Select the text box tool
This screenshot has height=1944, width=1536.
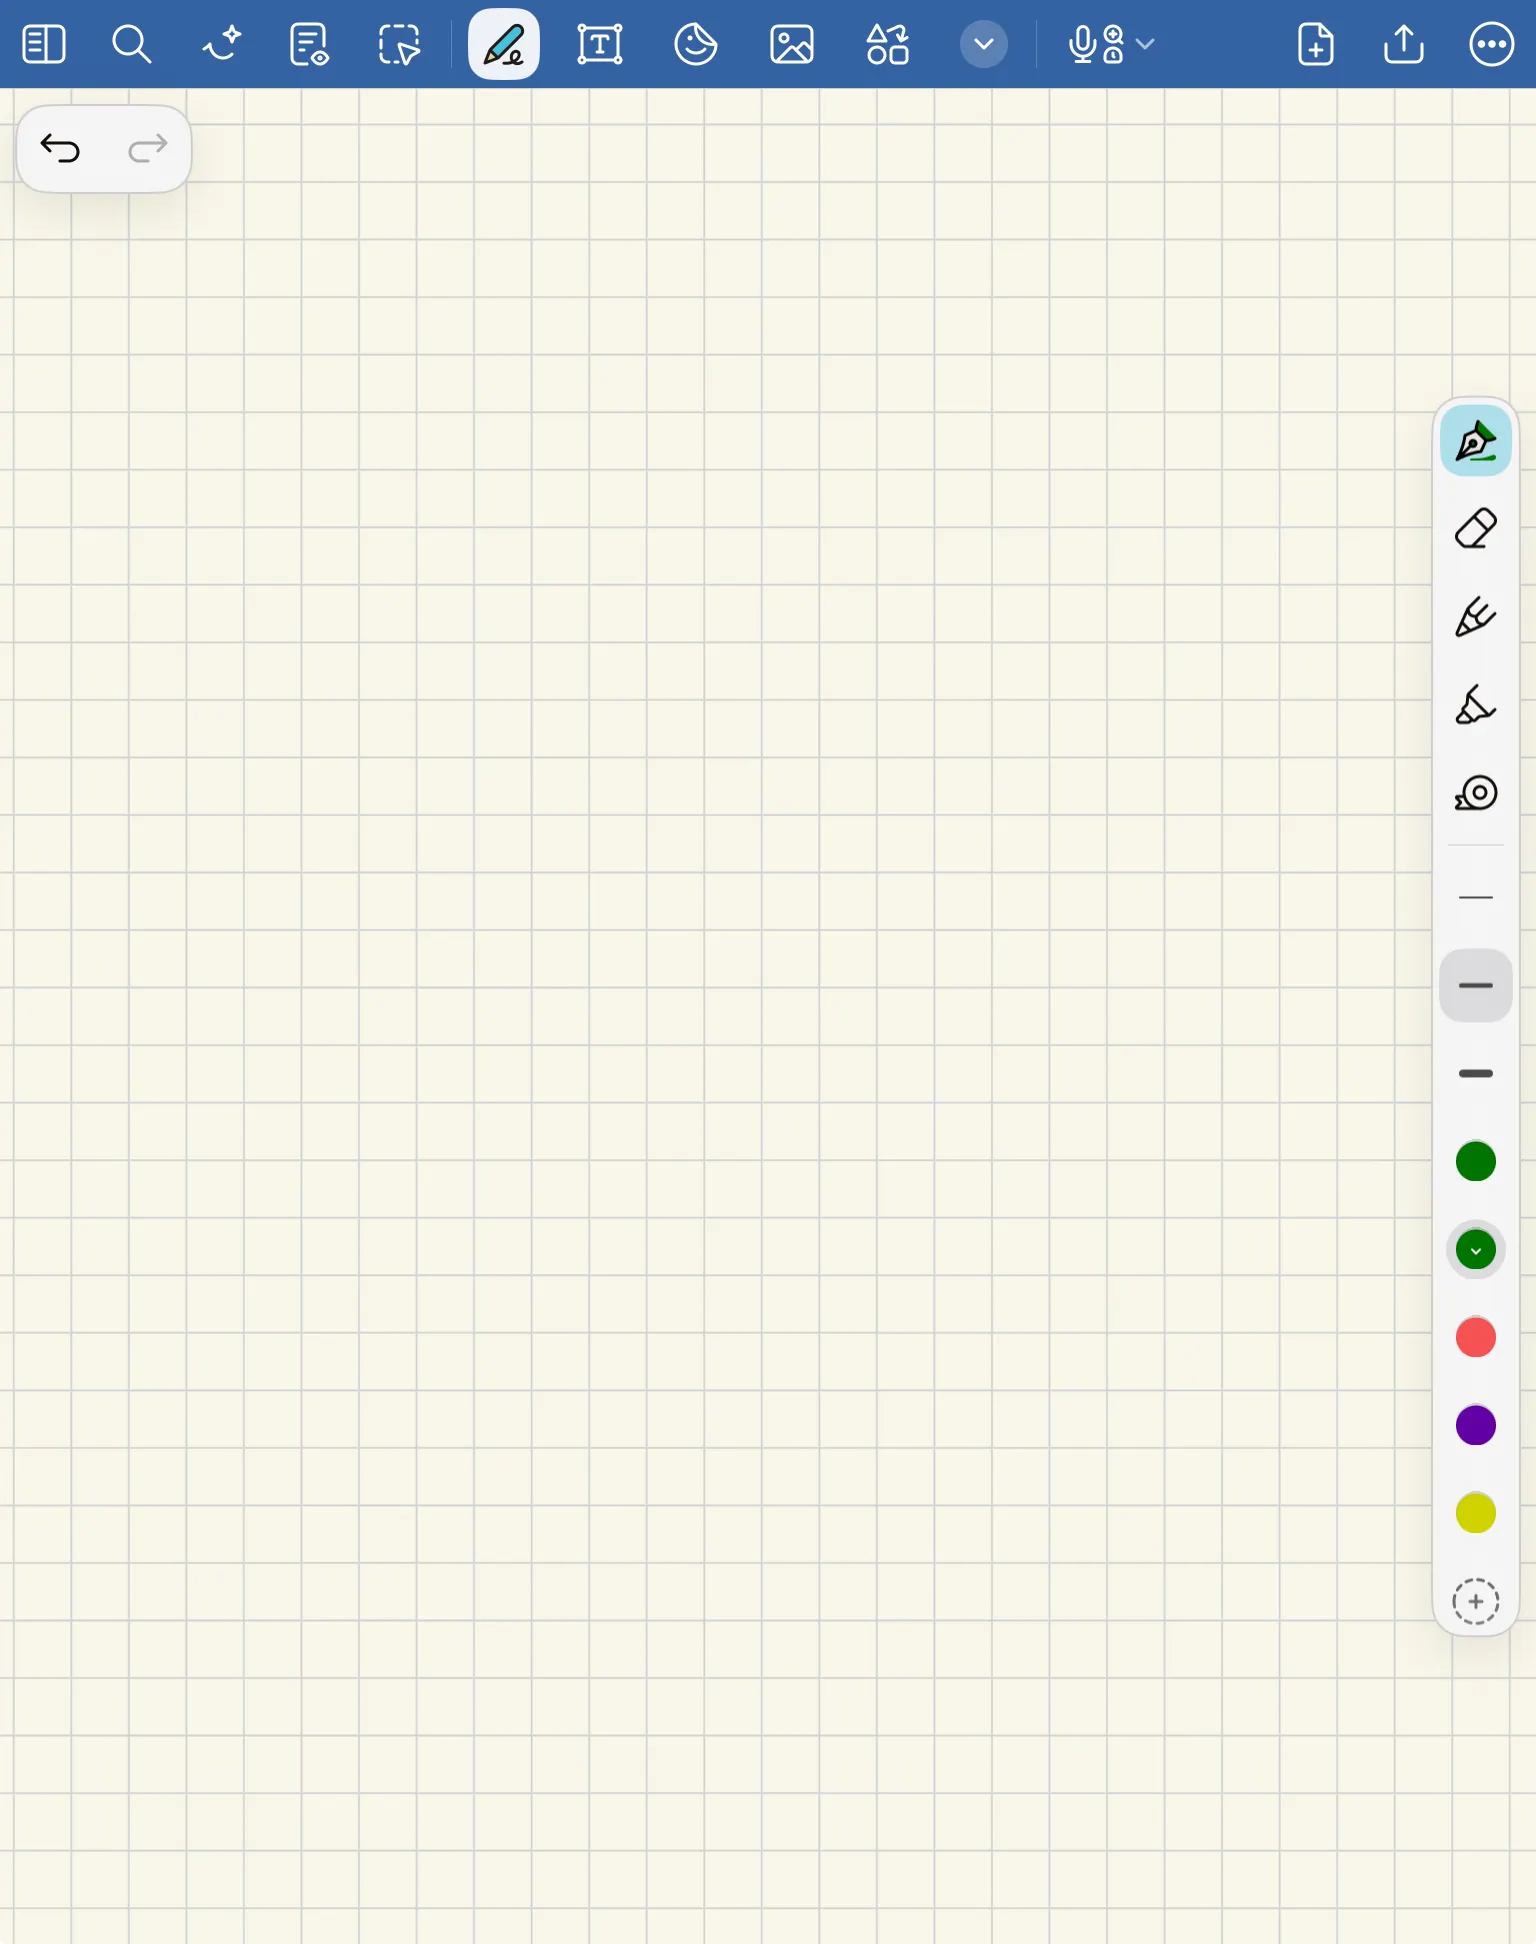coord(600,45)
